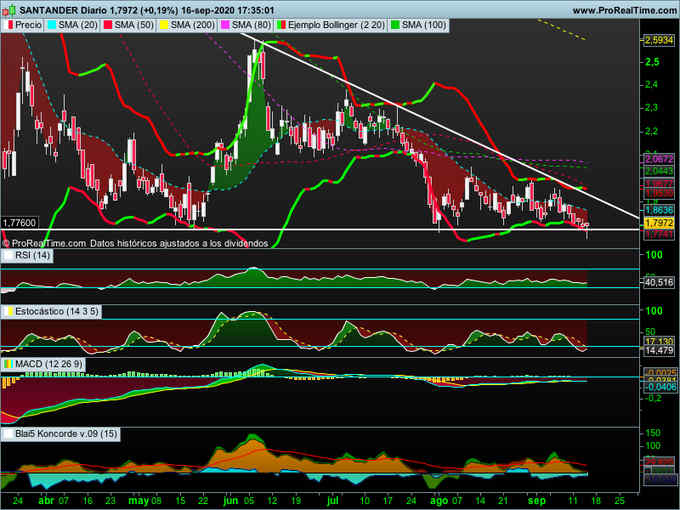Click the 2,2 price axis label

[652, 131]
